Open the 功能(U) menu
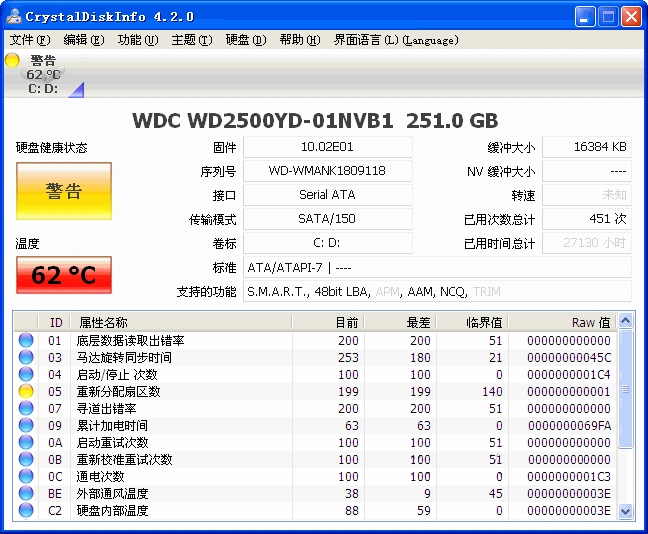The image size is (648, 534). [x=137, y=40]
